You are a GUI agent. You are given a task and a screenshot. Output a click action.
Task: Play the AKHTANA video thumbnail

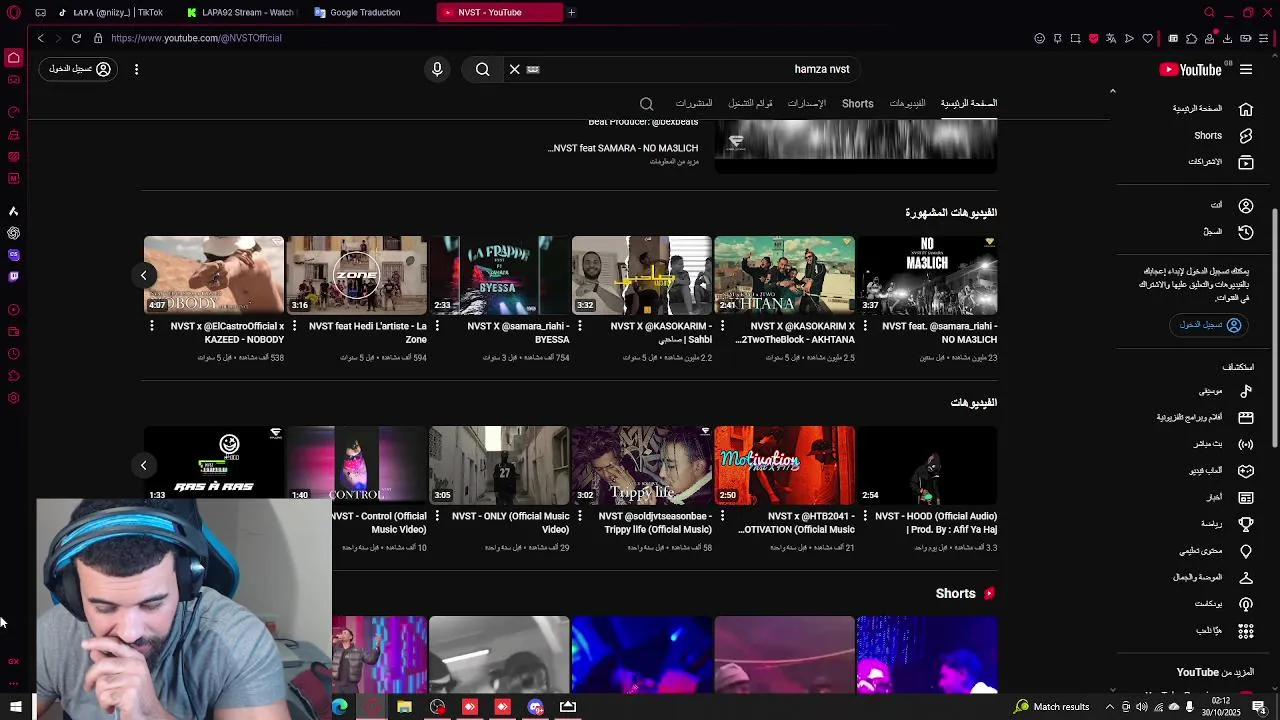(x=785, y=275)
